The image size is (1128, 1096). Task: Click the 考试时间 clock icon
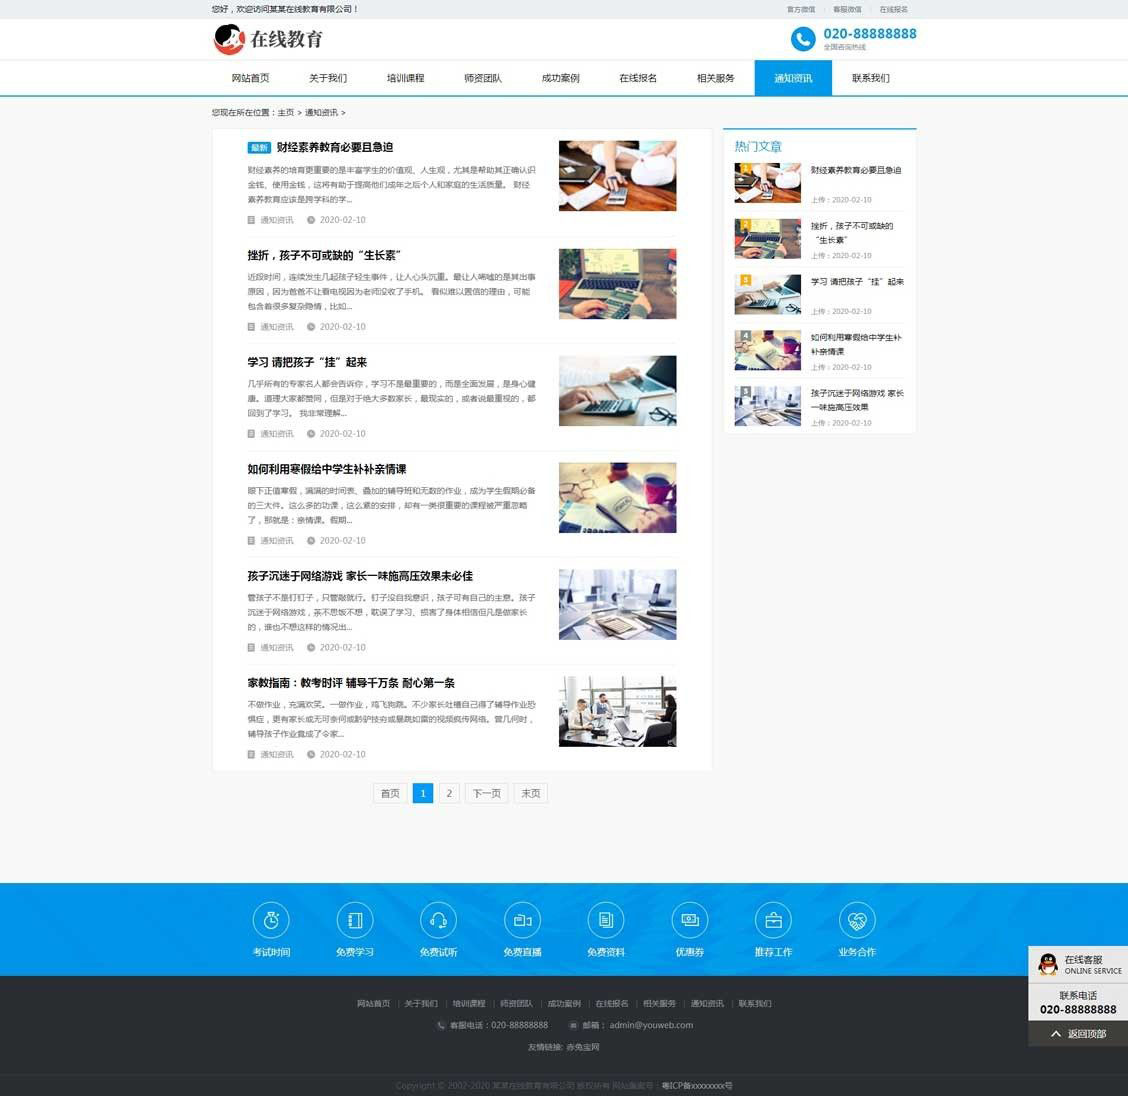(x=271, y=920)
